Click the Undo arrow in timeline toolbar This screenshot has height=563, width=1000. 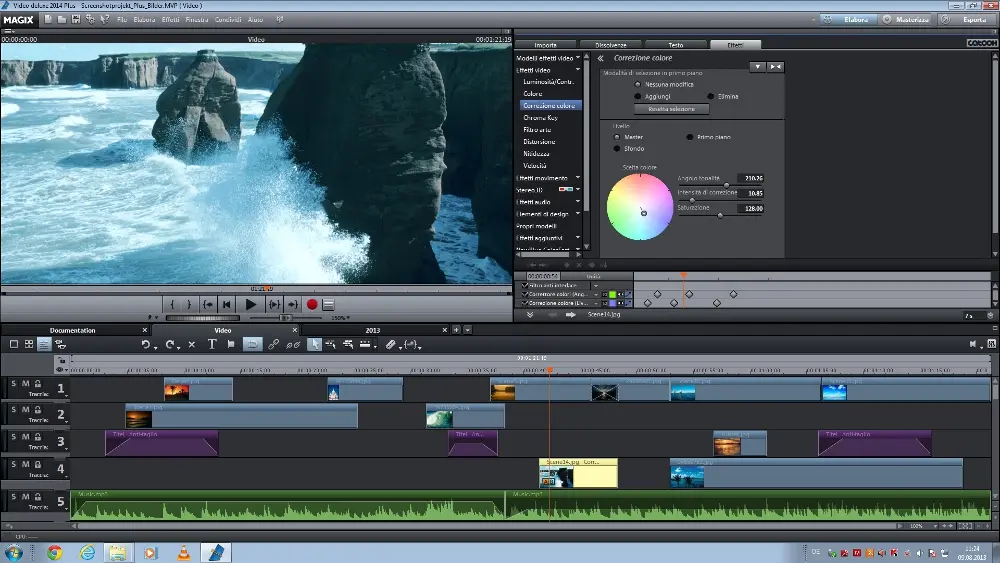146,344
